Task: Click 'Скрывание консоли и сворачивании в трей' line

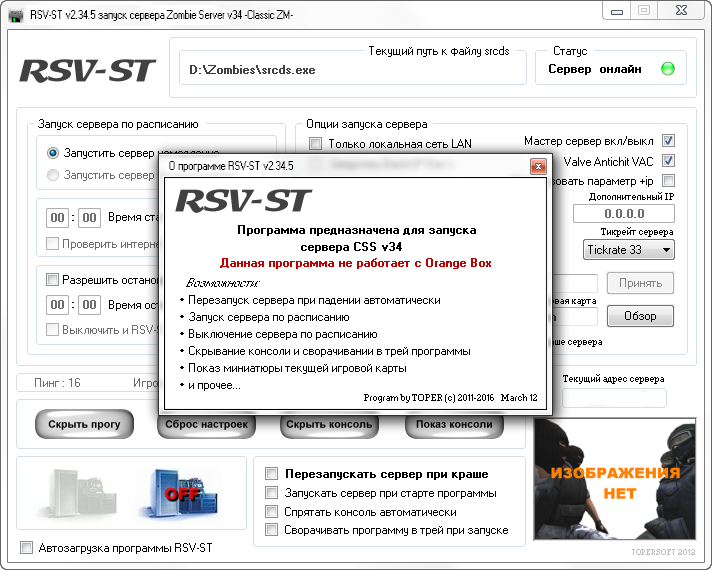Action: point(329,351)
